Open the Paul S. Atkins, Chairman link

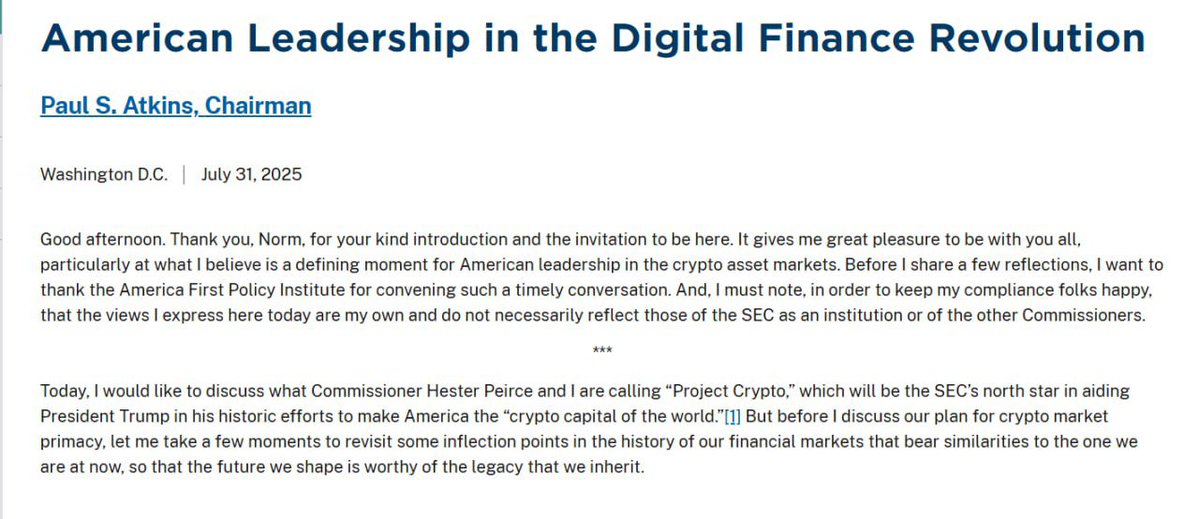tap(176, 105)
